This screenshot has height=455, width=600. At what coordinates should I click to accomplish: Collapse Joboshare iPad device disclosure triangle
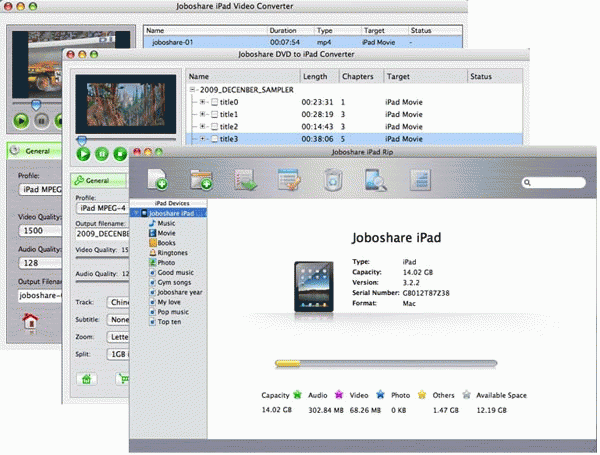point(136,213)
